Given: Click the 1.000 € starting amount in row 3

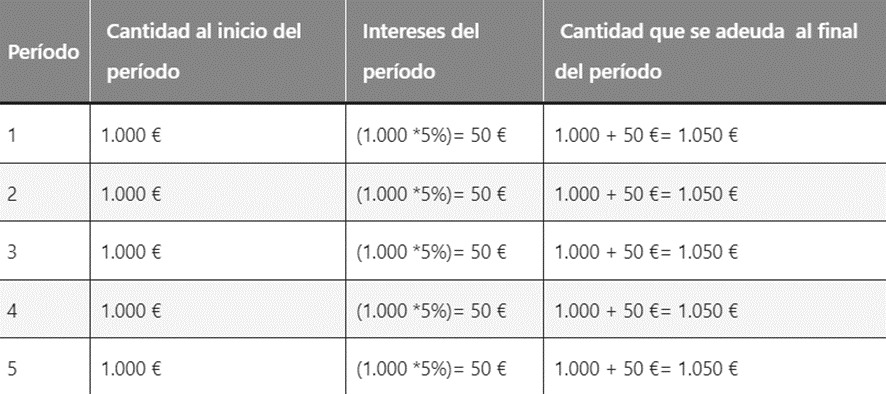Looking at the screenshot, I should (131, 252).
